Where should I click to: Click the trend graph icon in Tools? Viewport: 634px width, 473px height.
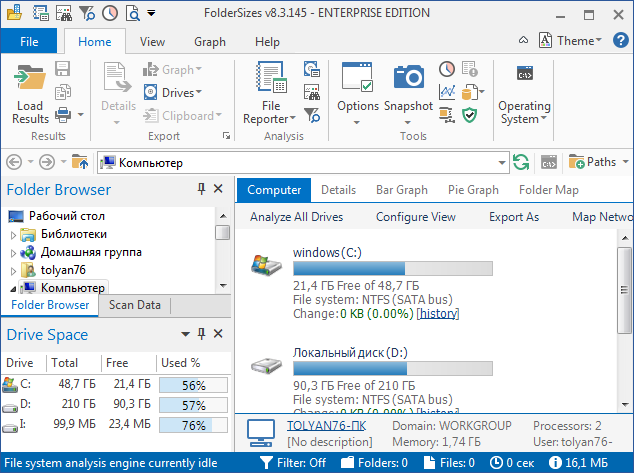coord(447,92)
